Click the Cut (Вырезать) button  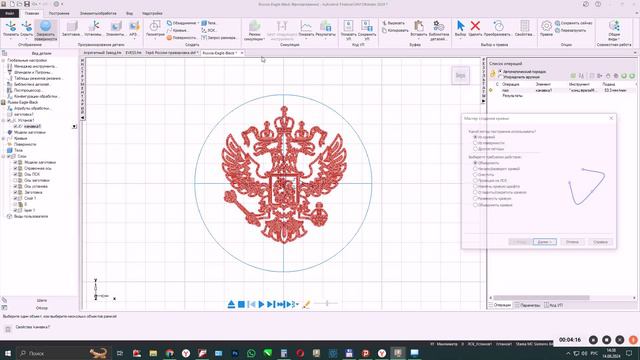point(393,23)
